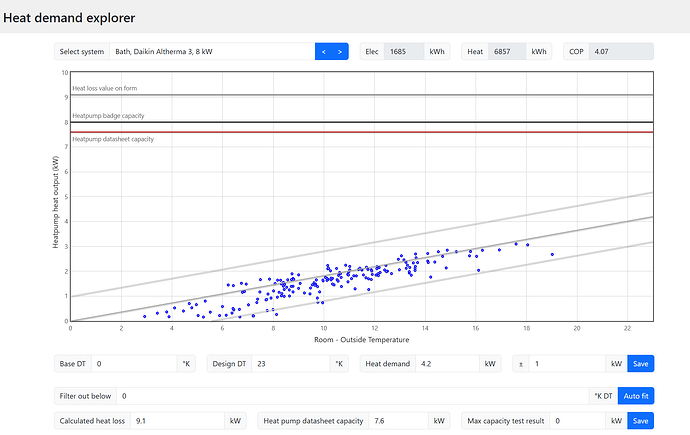This screenshot has width=690, height=435.
Task: Click the Elec kWh value box
Action: (405, 51)
